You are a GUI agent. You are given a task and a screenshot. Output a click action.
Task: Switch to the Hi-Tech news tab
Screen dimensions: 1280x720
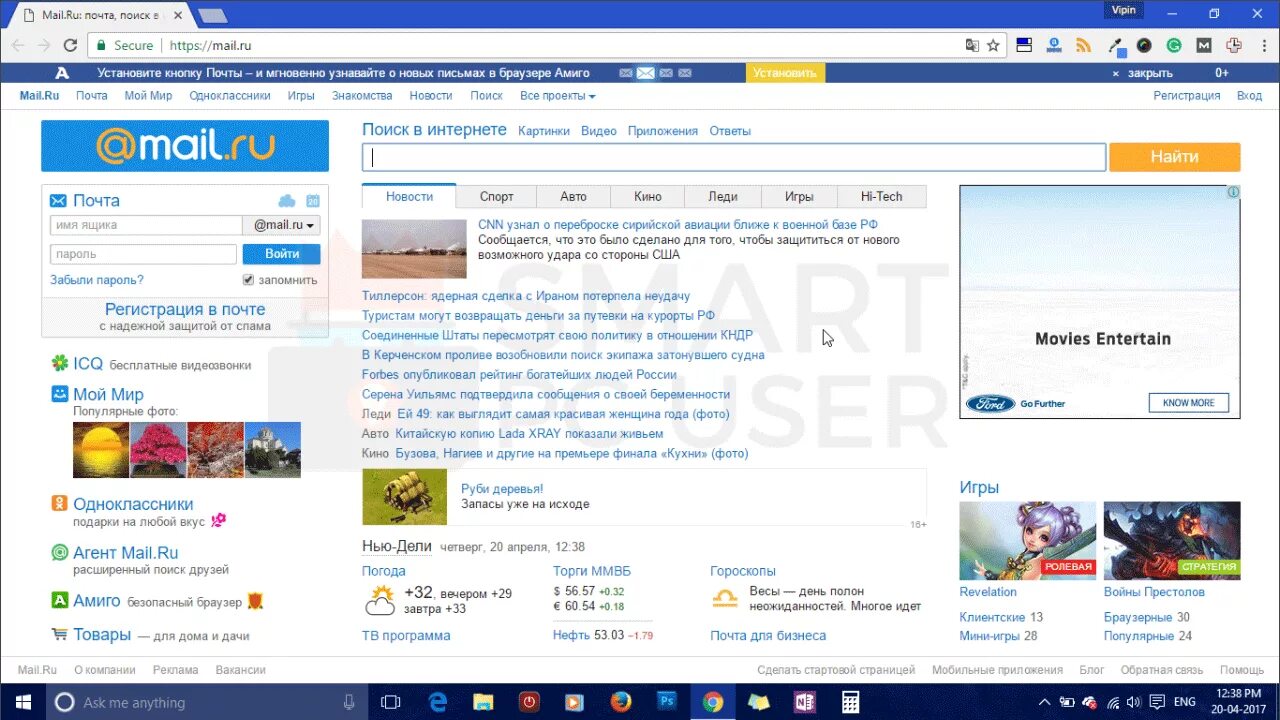click(x=881, y=197)
